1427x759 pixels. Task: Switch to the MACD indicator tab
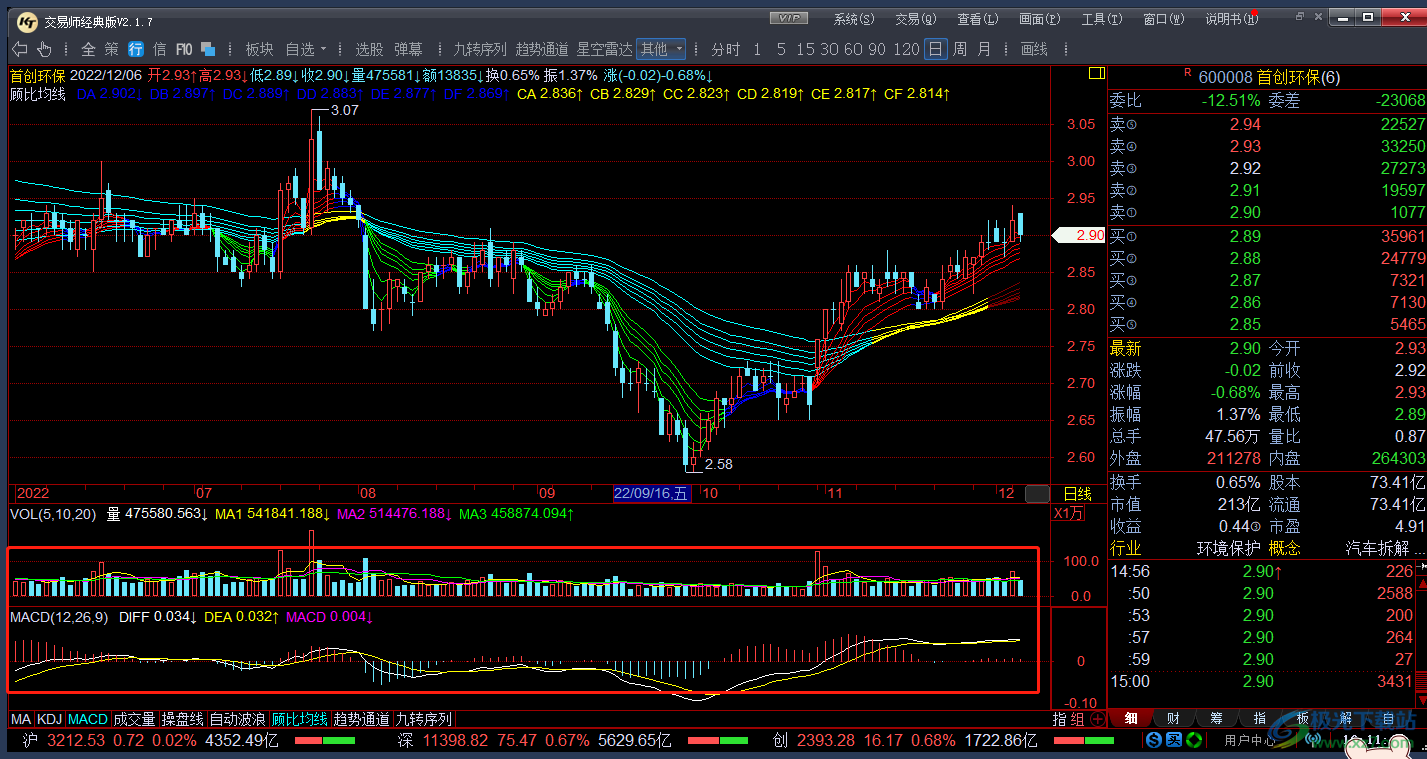point(88,719)
